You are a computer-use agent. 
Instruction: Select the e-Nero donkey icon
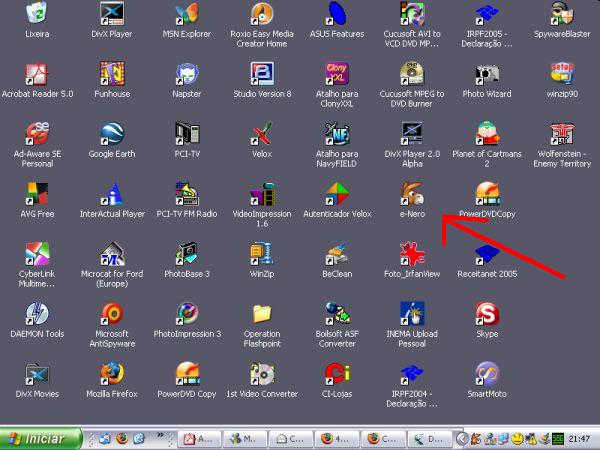(x=412, y=193)
